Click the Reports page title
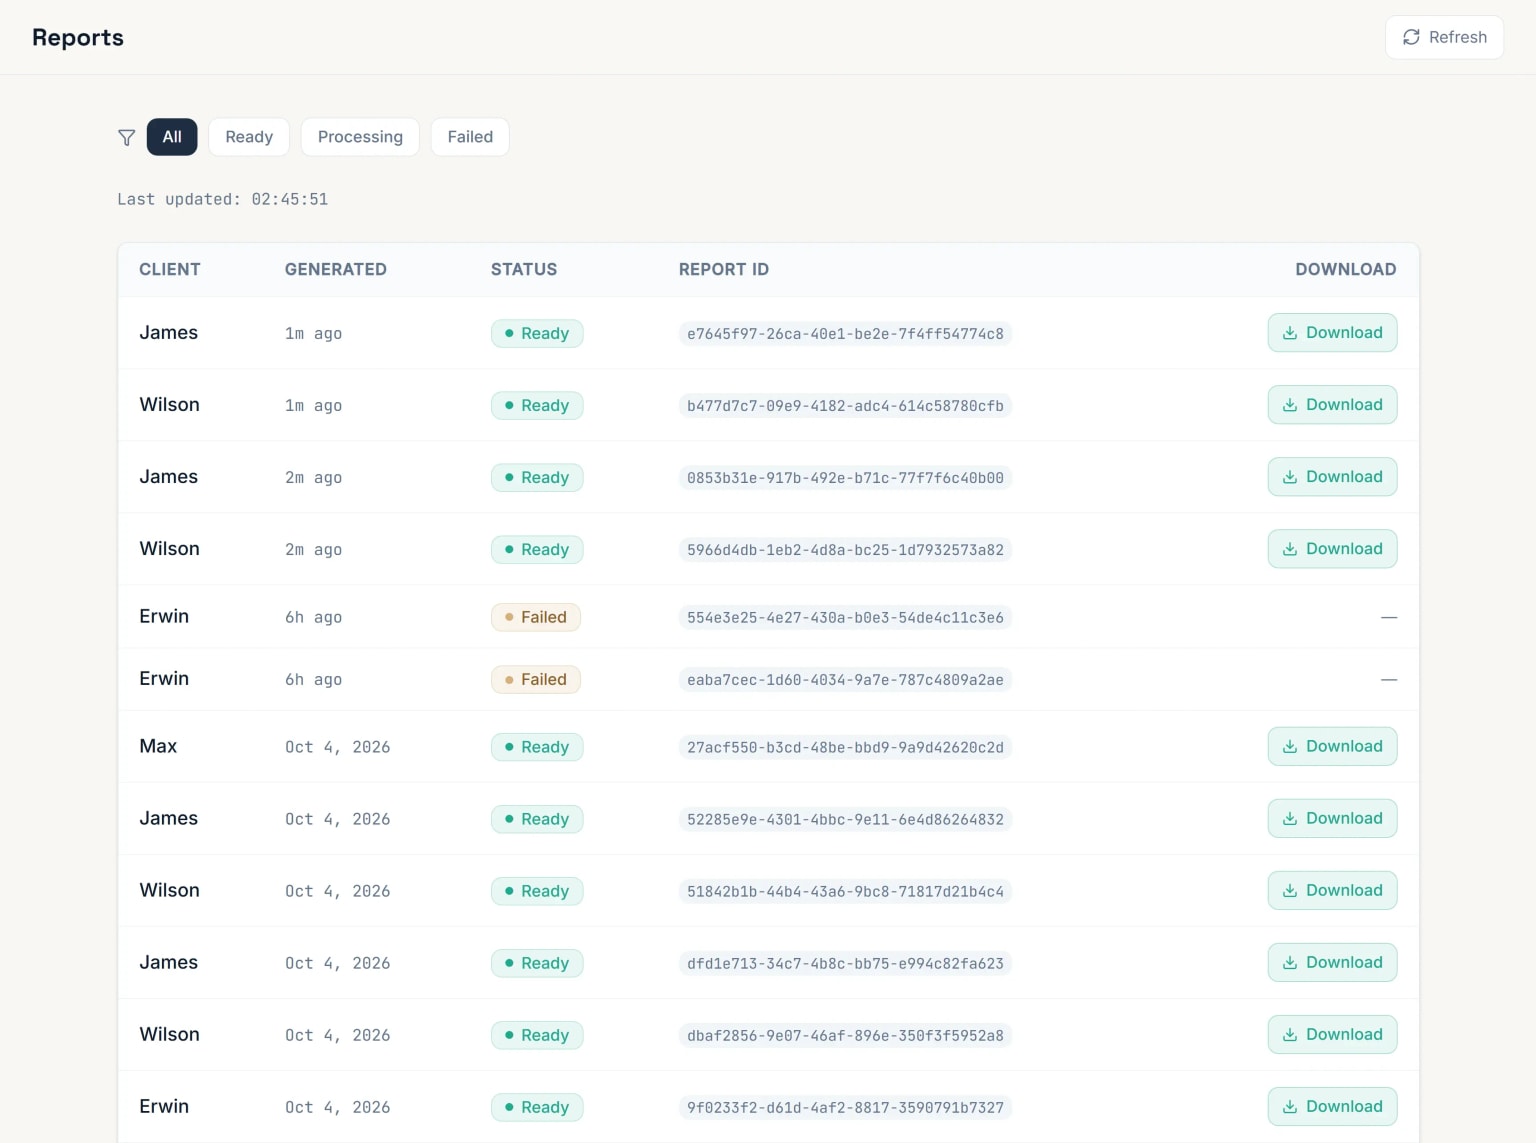Image resolution: width=1536 pixels, height=1143 pixels. point(78,37)
